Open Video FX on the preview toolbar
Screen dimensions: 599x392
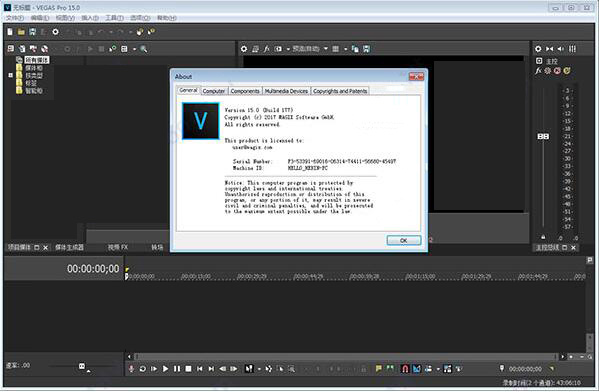pyautogui.click(x=266, y=49)
